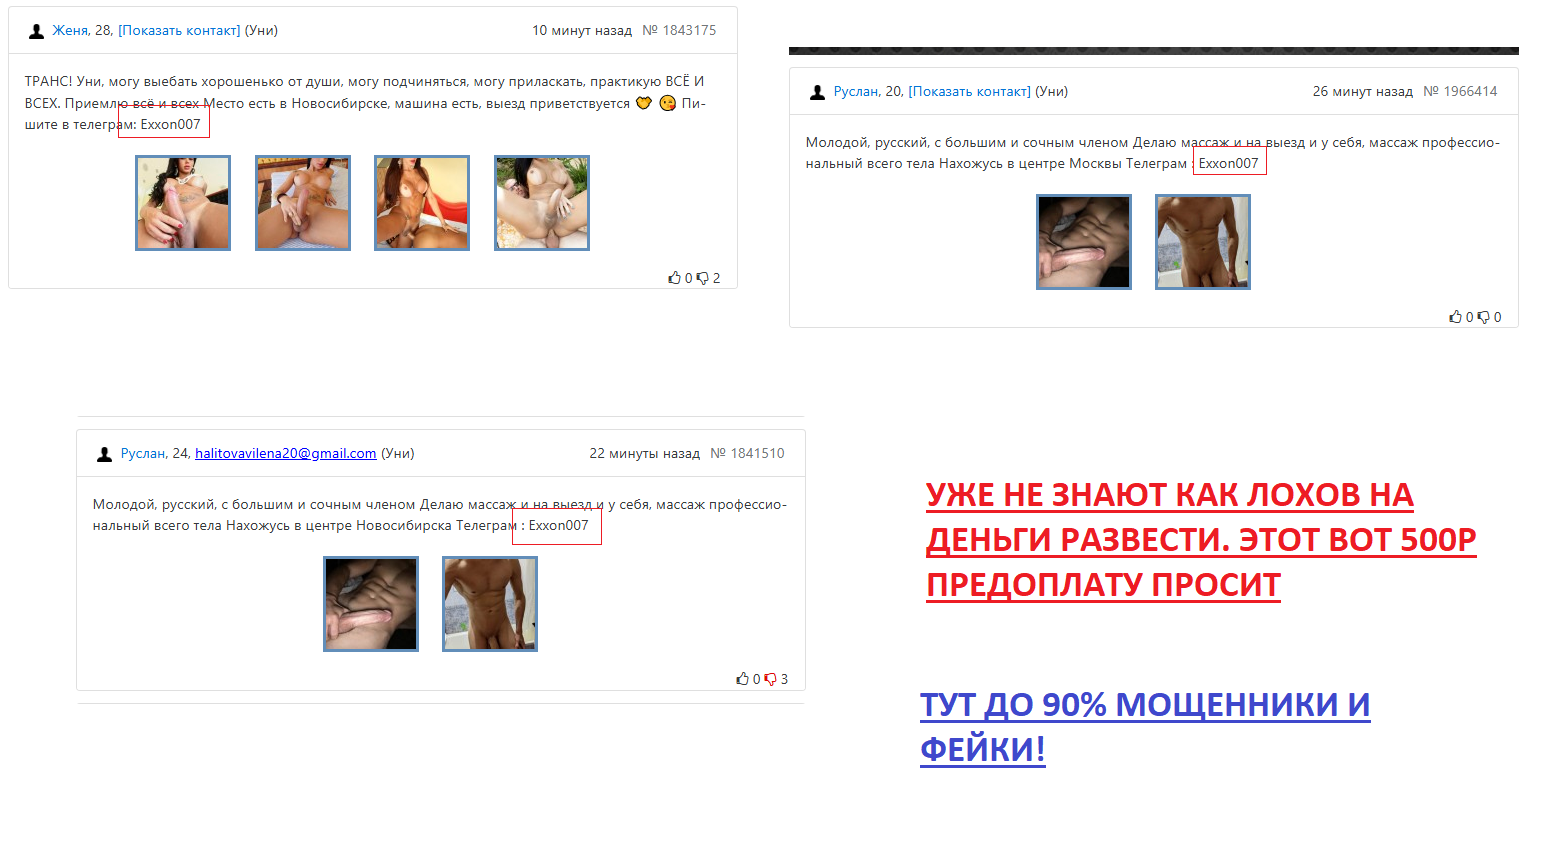
Task: Click the halitovavilena20@gmail.com email link
Action: pos(285,454)
